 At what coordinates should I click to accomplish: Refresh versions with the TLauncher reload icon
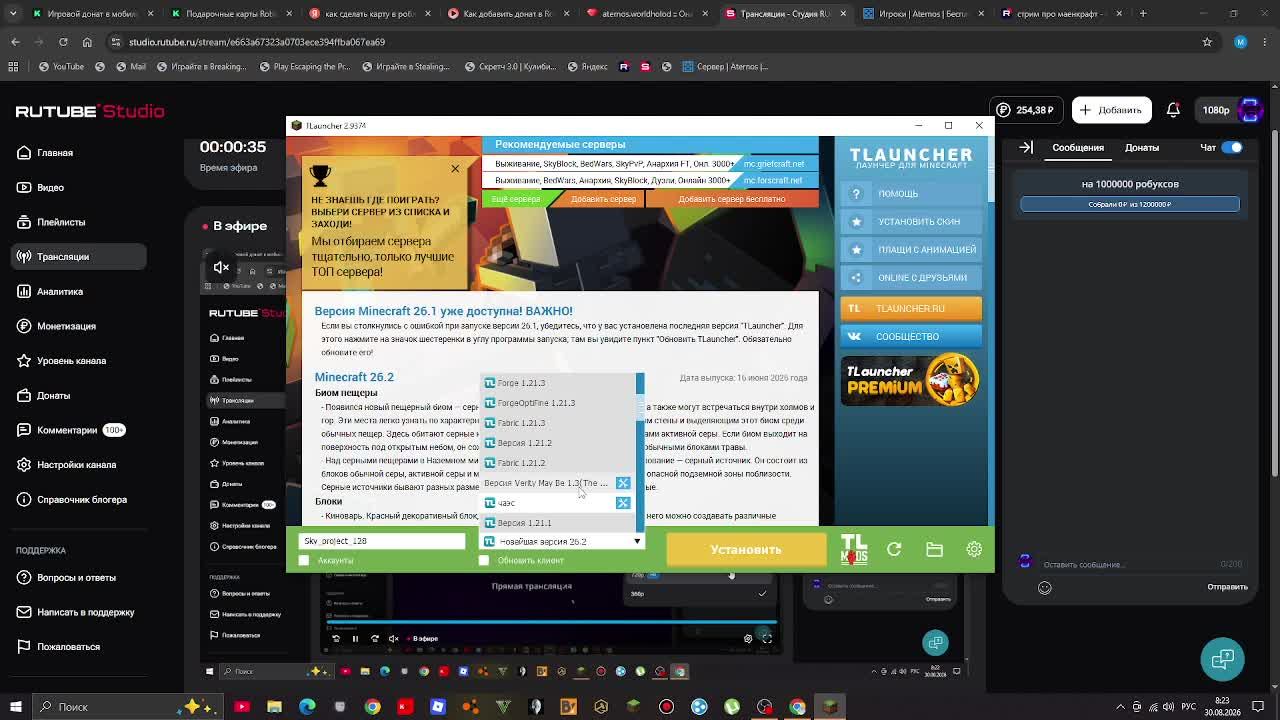coord(894,549)
